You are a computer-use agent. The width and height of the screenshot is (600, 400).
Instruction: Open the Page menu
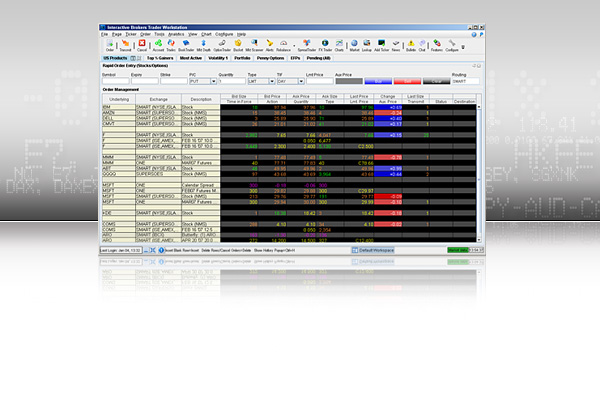(117, 34)
